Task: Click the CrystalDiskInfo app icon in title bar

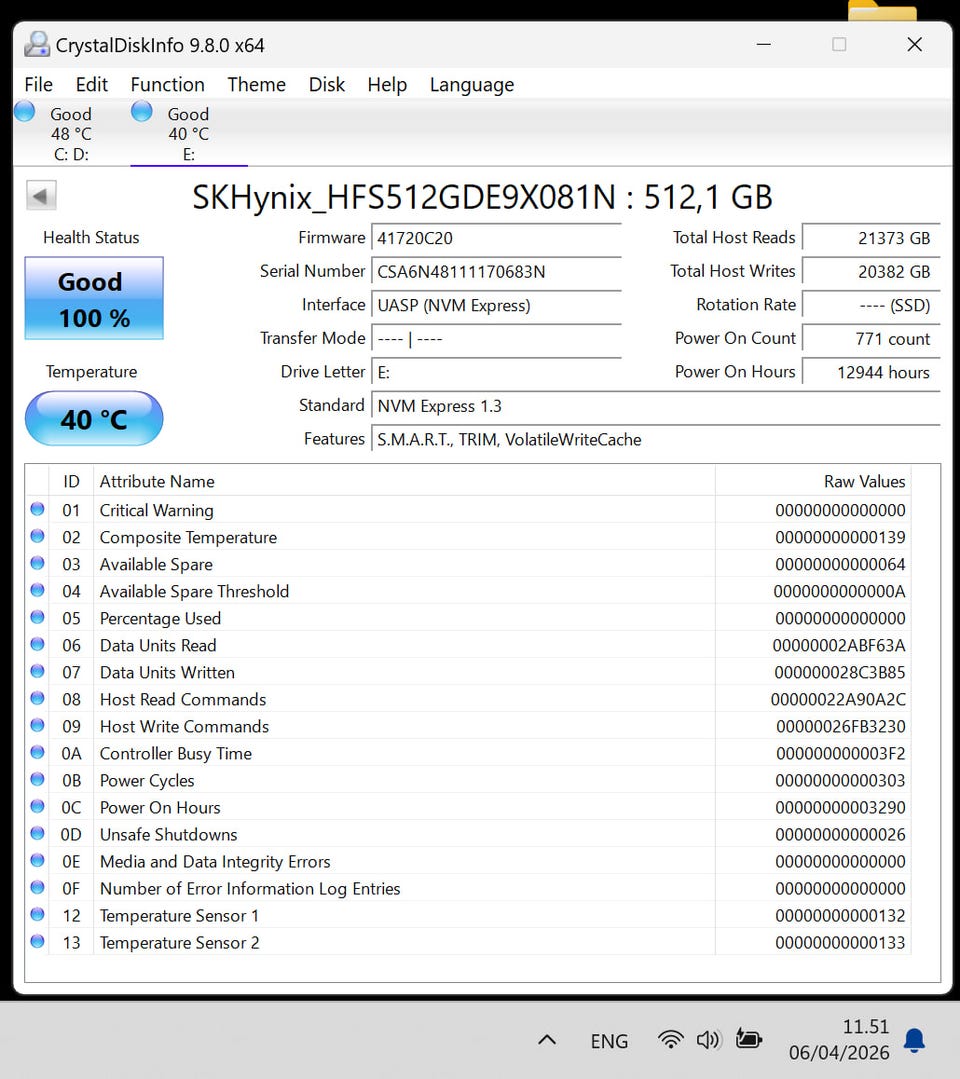Action: (x=37, y=45)
